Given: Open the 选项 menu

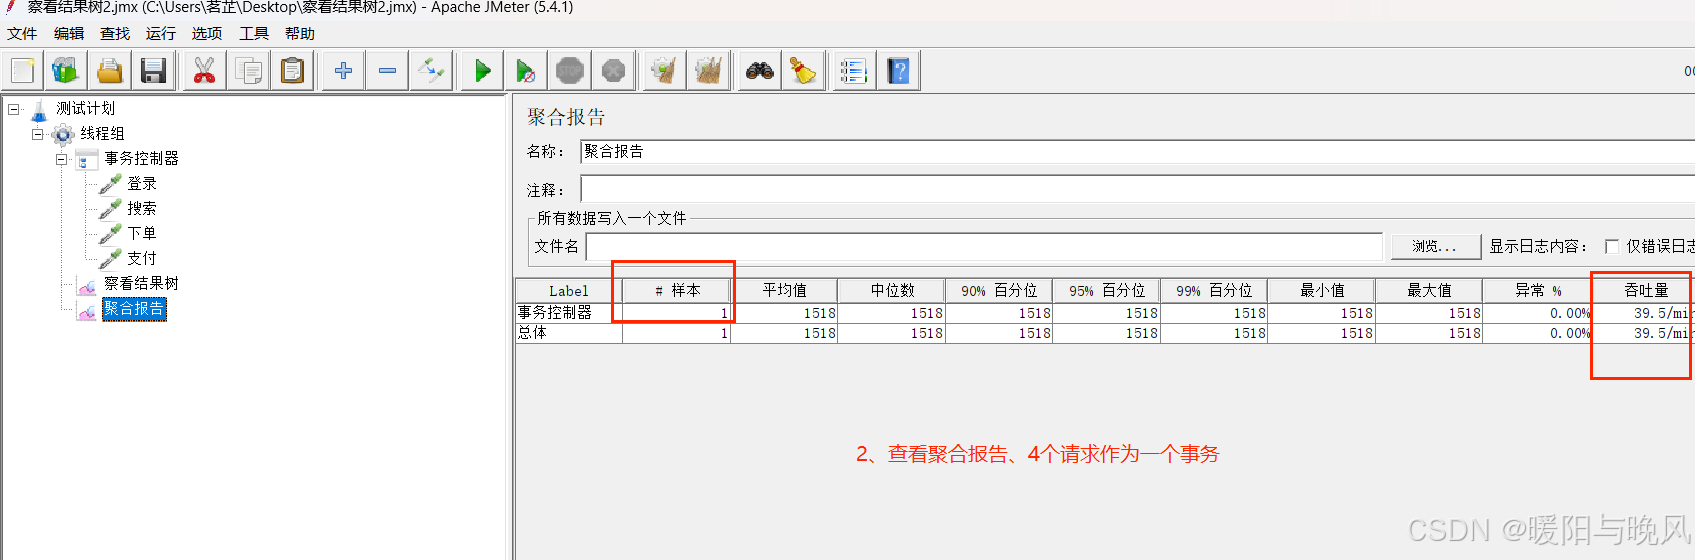Looking at the screenshot, I should tap(207, 34).
